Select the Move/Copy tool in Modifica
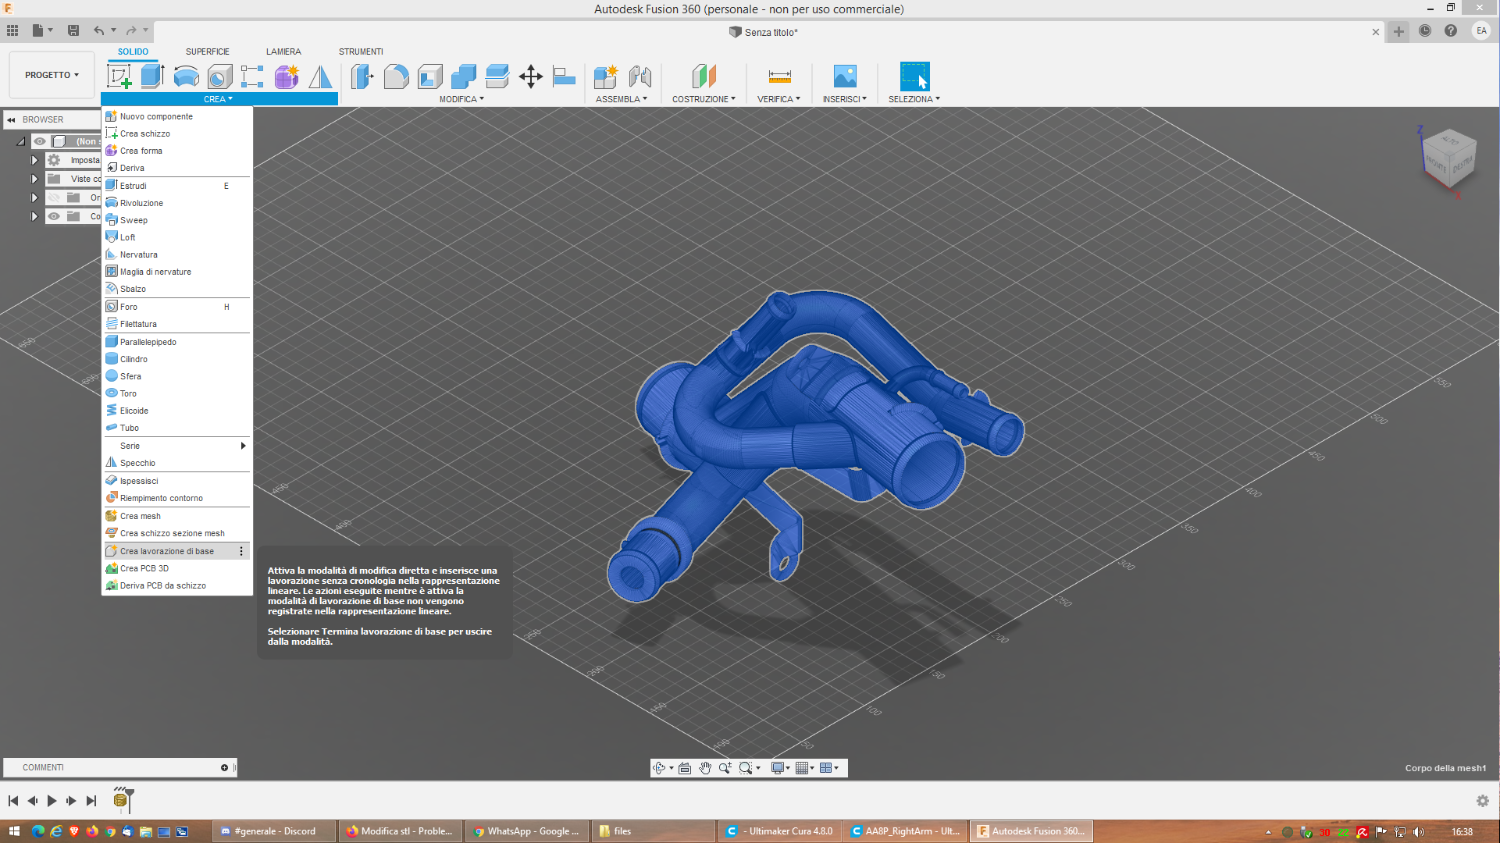 tap(531, 76)
